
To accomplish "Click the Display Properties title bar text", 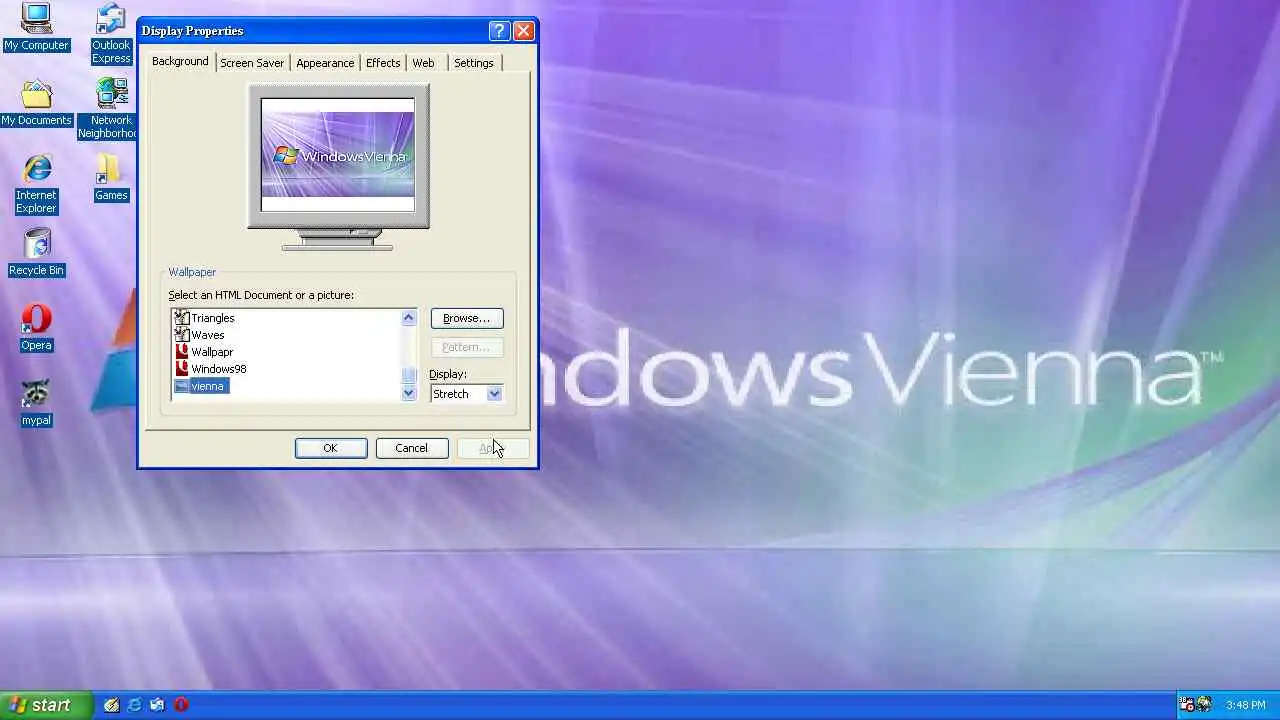I will point(192,31).
